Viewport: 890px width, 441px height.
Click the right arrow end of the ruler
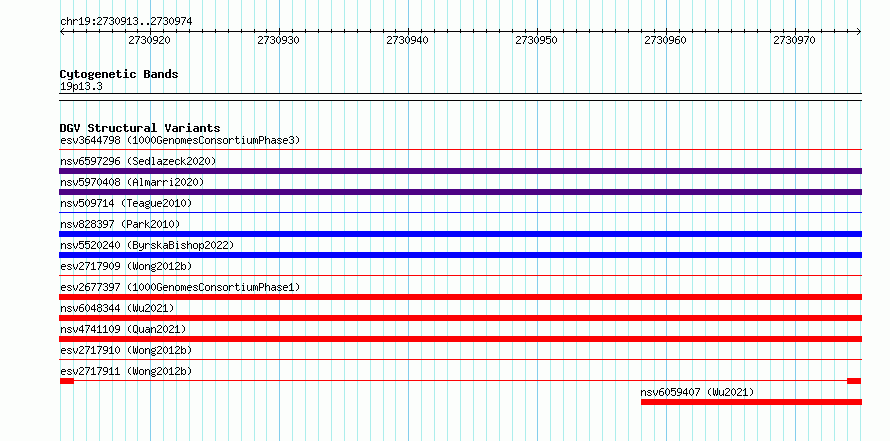(x=859, y=32)
